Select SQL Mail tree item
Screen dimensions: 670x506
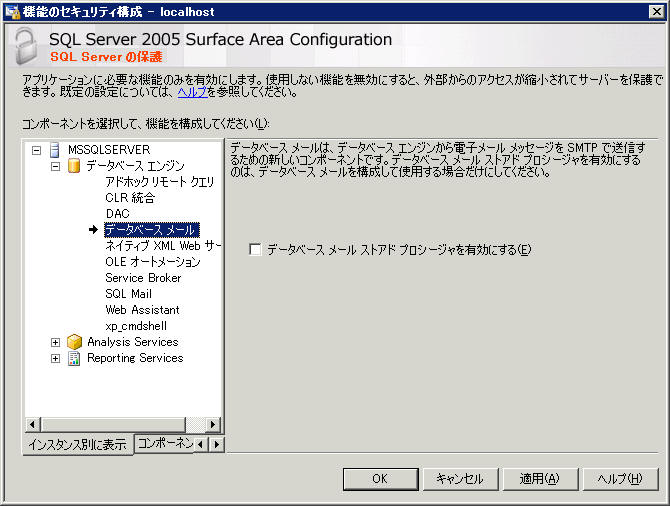[x=128, y=294]
